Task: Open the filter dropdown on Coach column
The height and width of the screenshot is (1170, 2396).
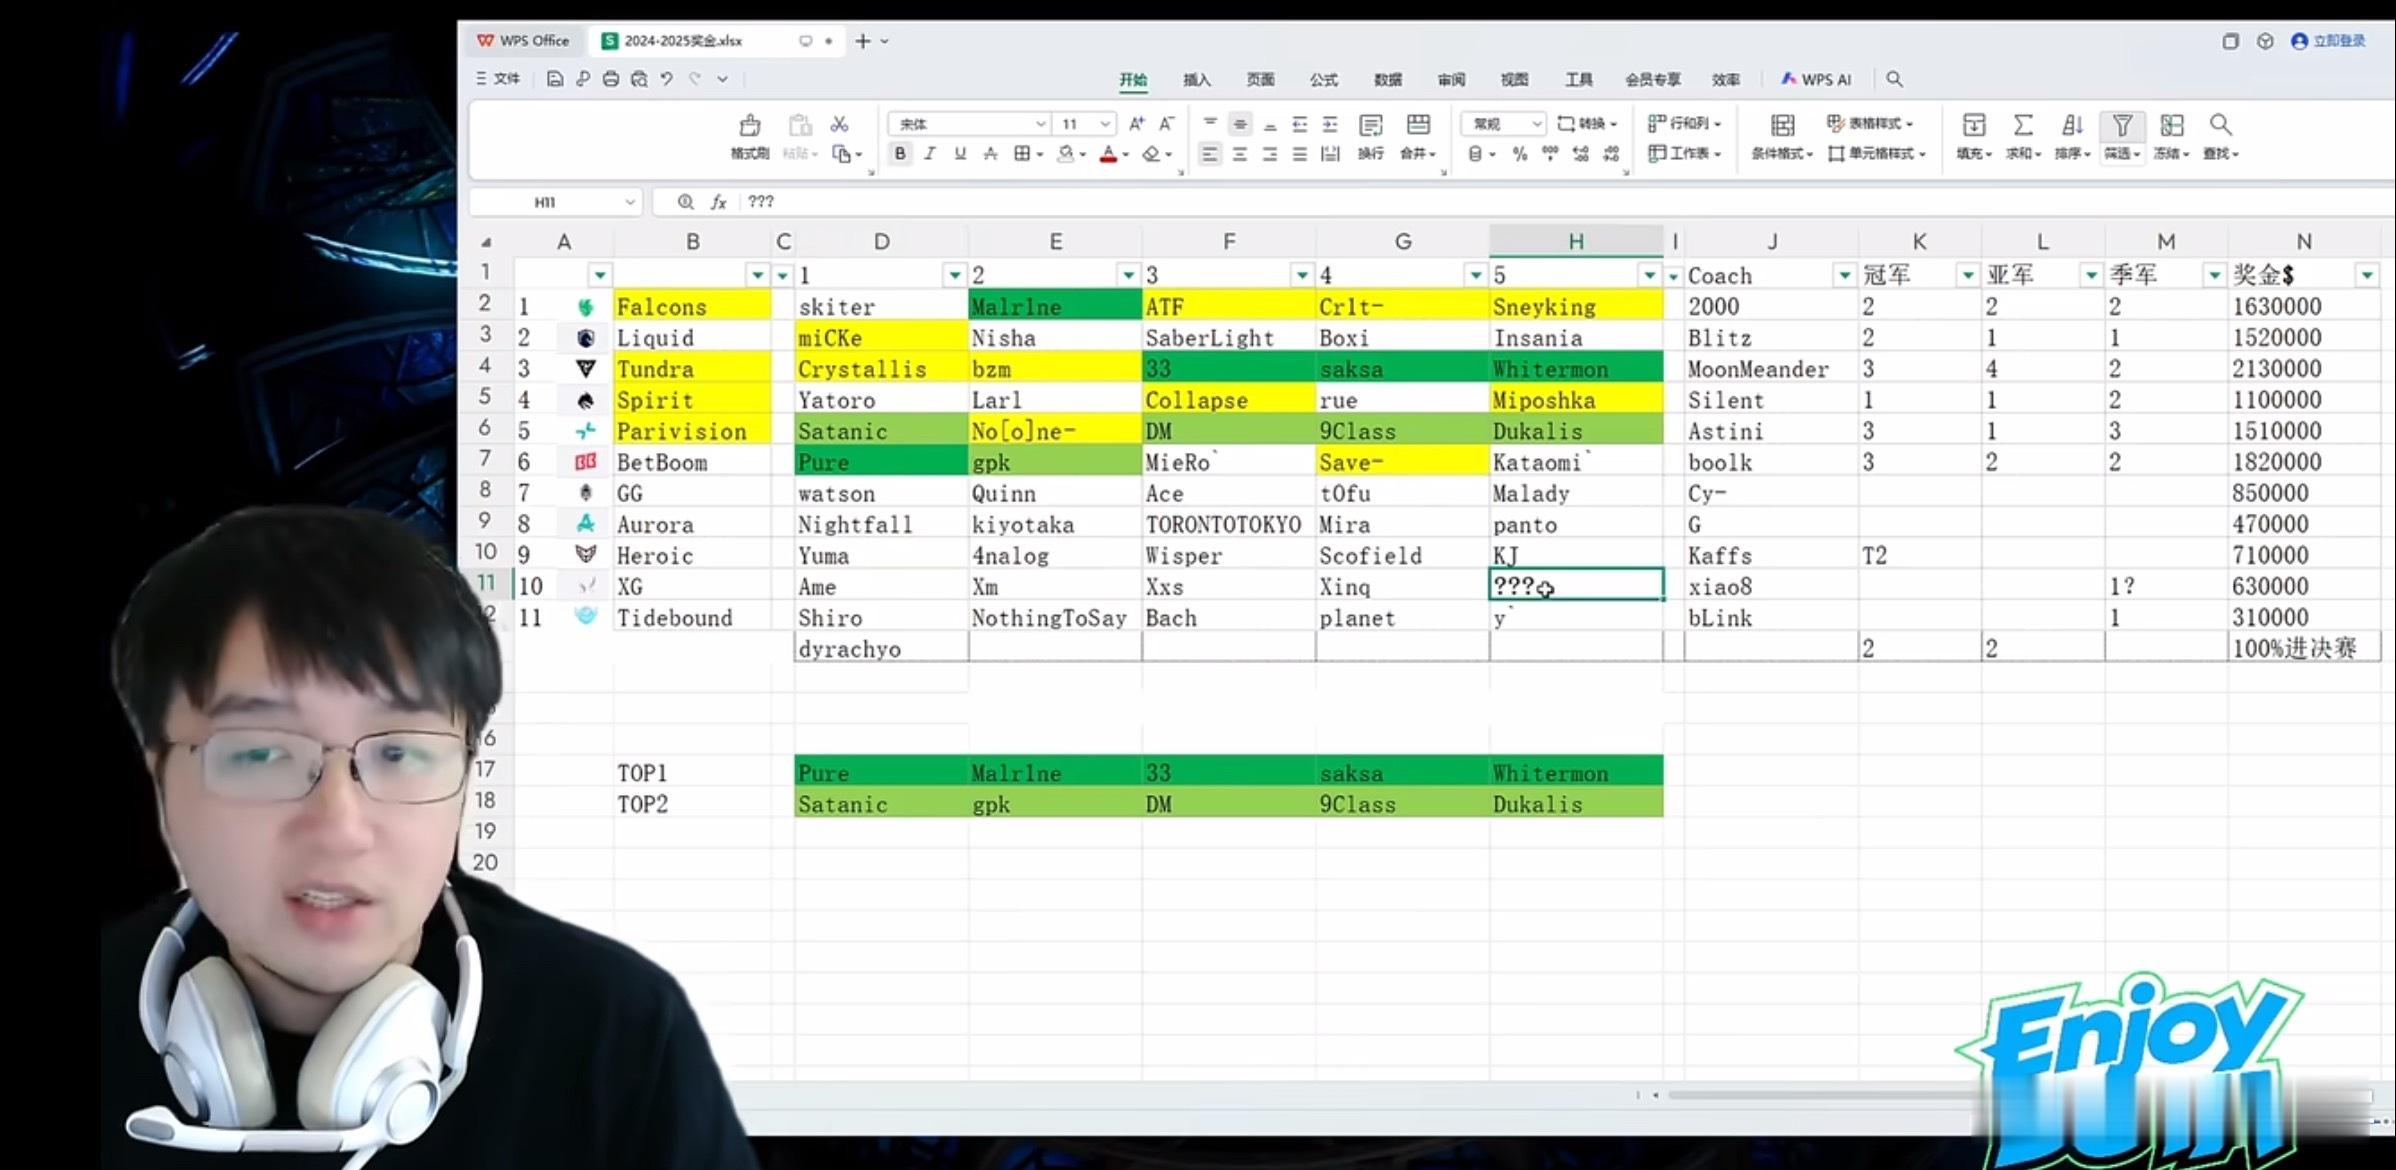Action: (1844, 275)
